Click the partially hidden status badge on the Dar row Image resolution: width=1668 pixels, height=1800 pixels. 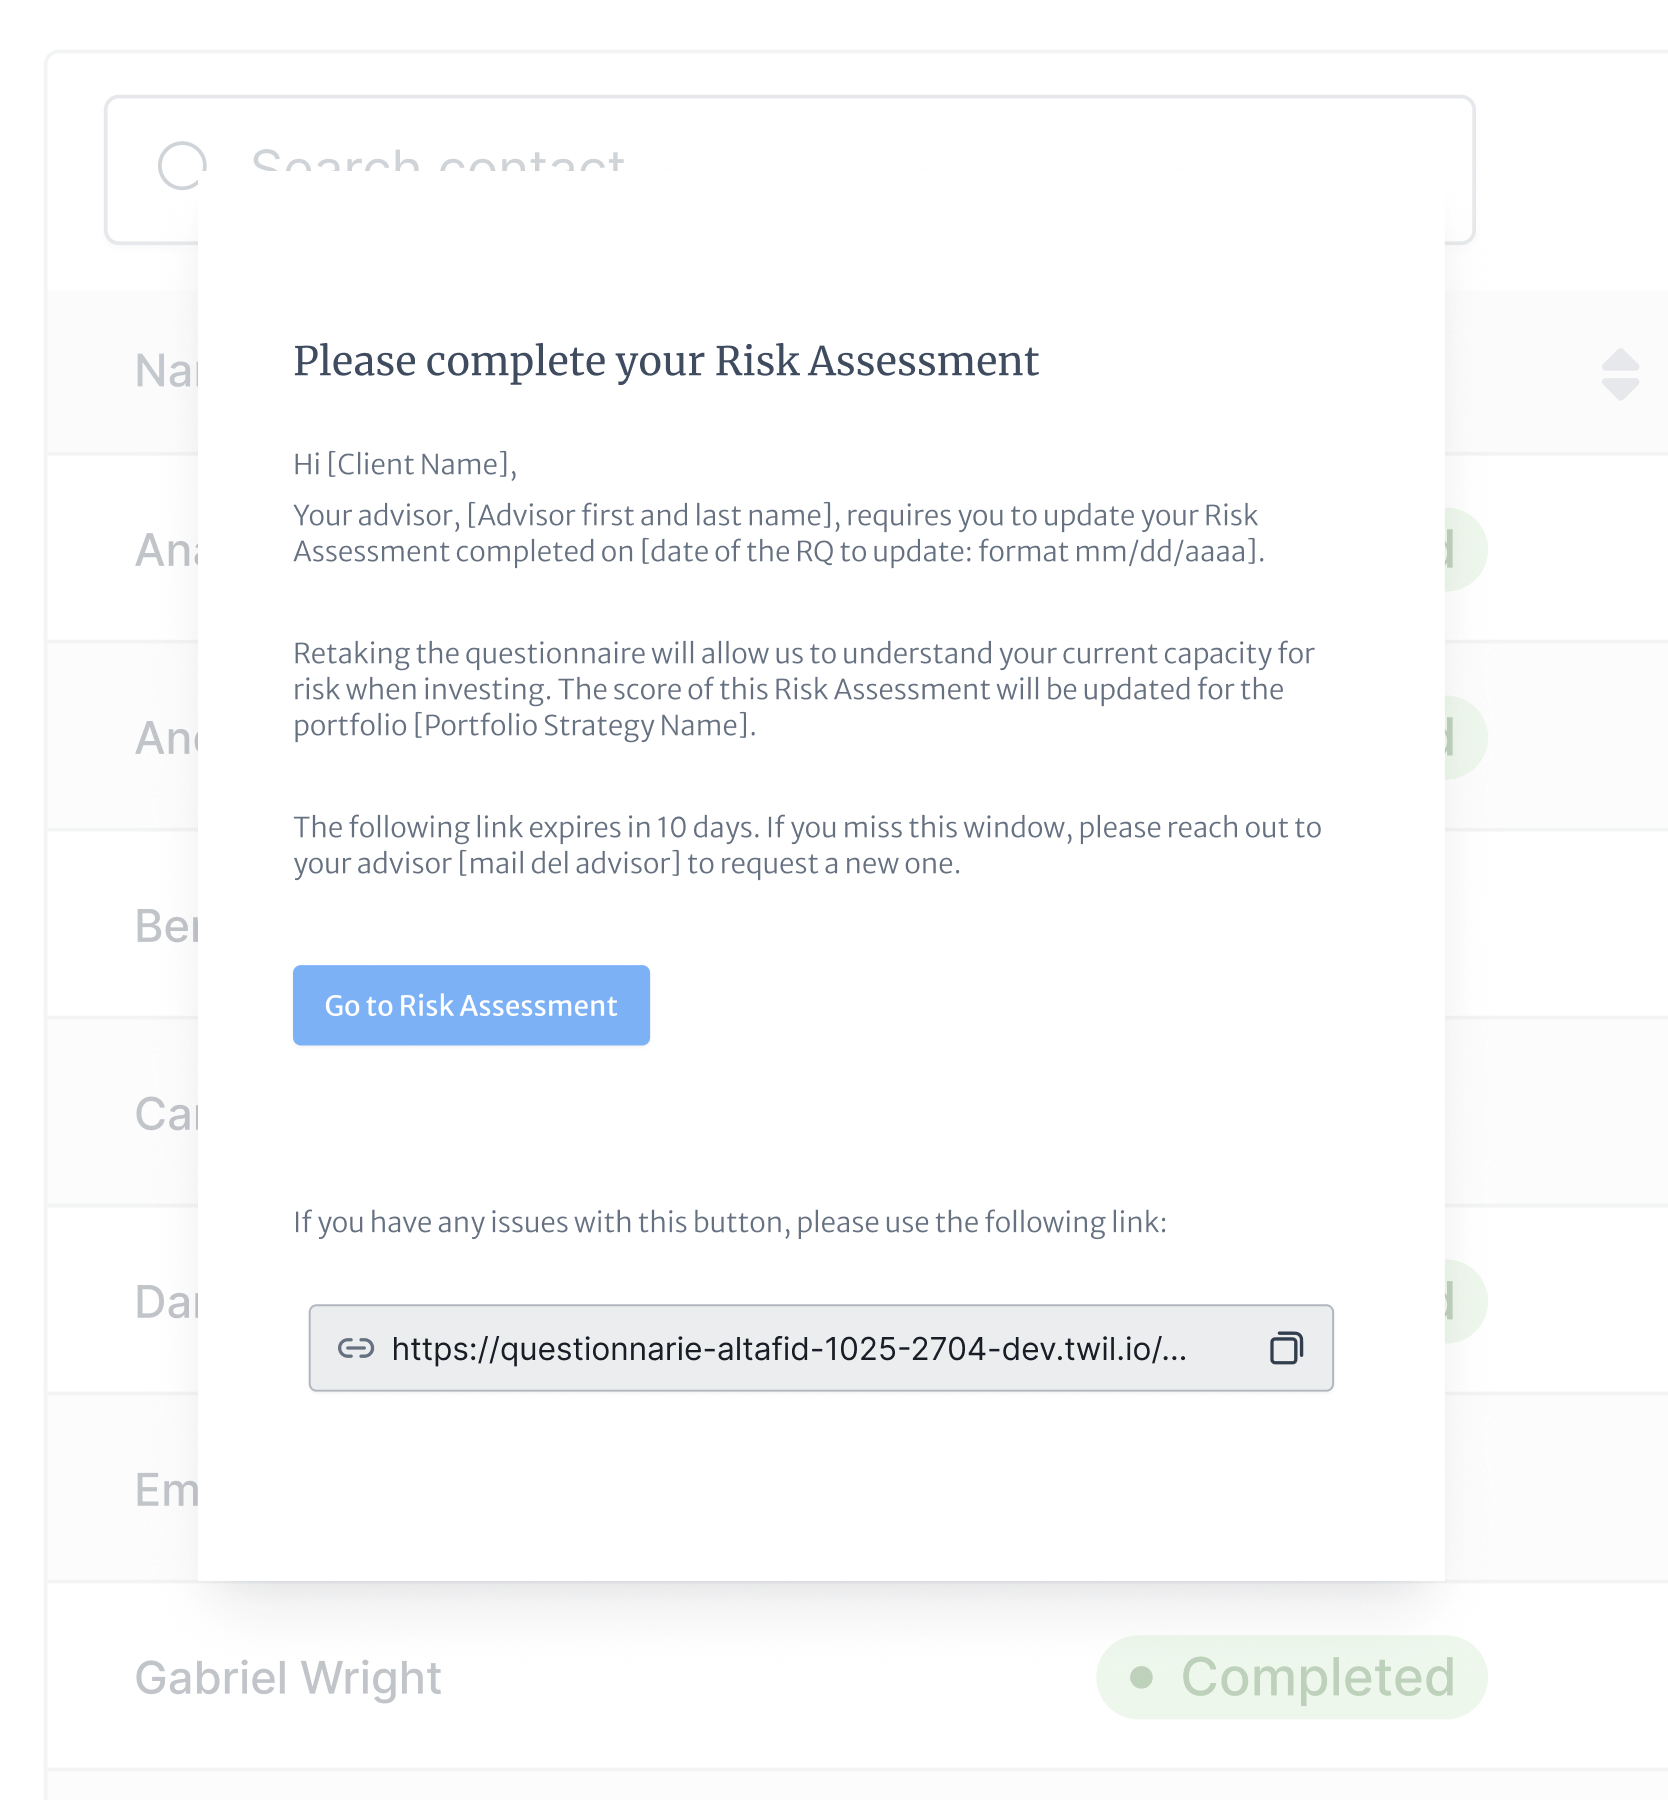coord(1466,1301)
